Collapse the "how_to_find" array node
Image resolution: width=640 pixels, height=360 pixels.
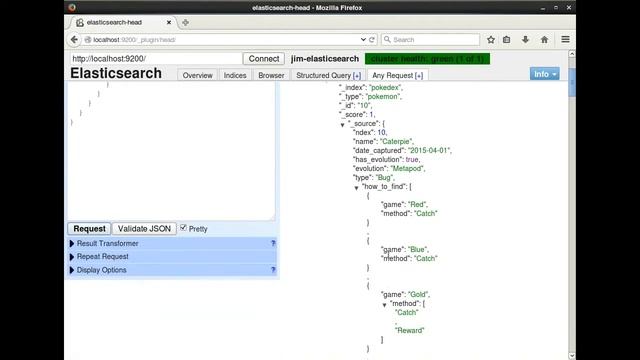356,188
